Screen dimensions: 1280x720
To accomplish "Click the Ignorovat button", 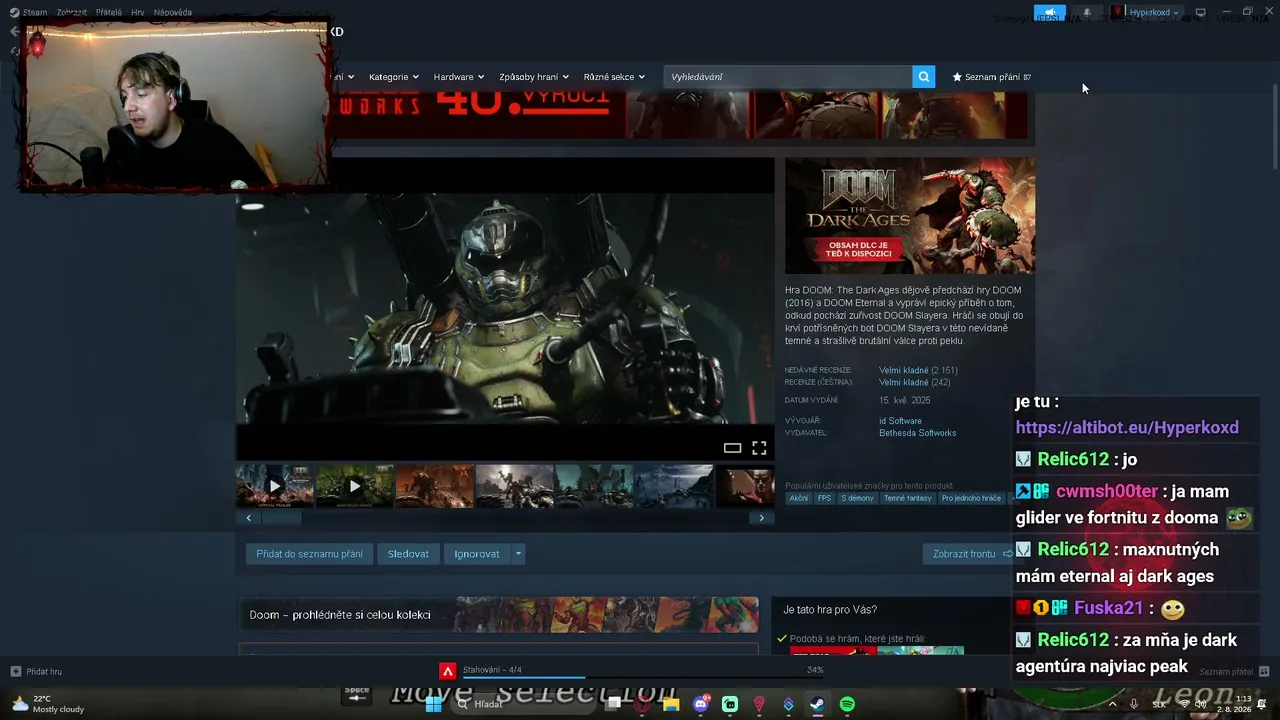I will [x=477, y=554].
